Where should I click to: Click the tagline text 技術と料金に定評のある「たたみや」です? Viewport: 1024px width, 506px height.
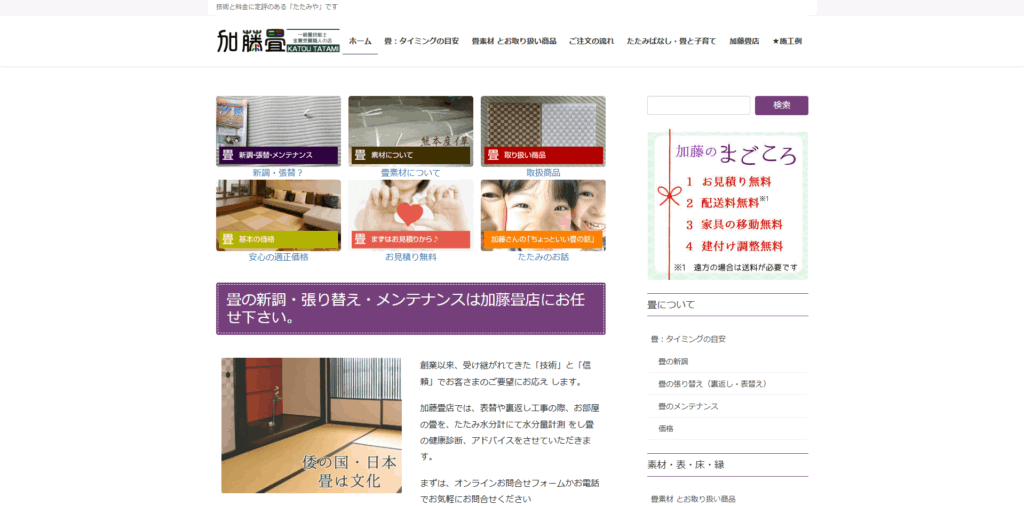277,7
